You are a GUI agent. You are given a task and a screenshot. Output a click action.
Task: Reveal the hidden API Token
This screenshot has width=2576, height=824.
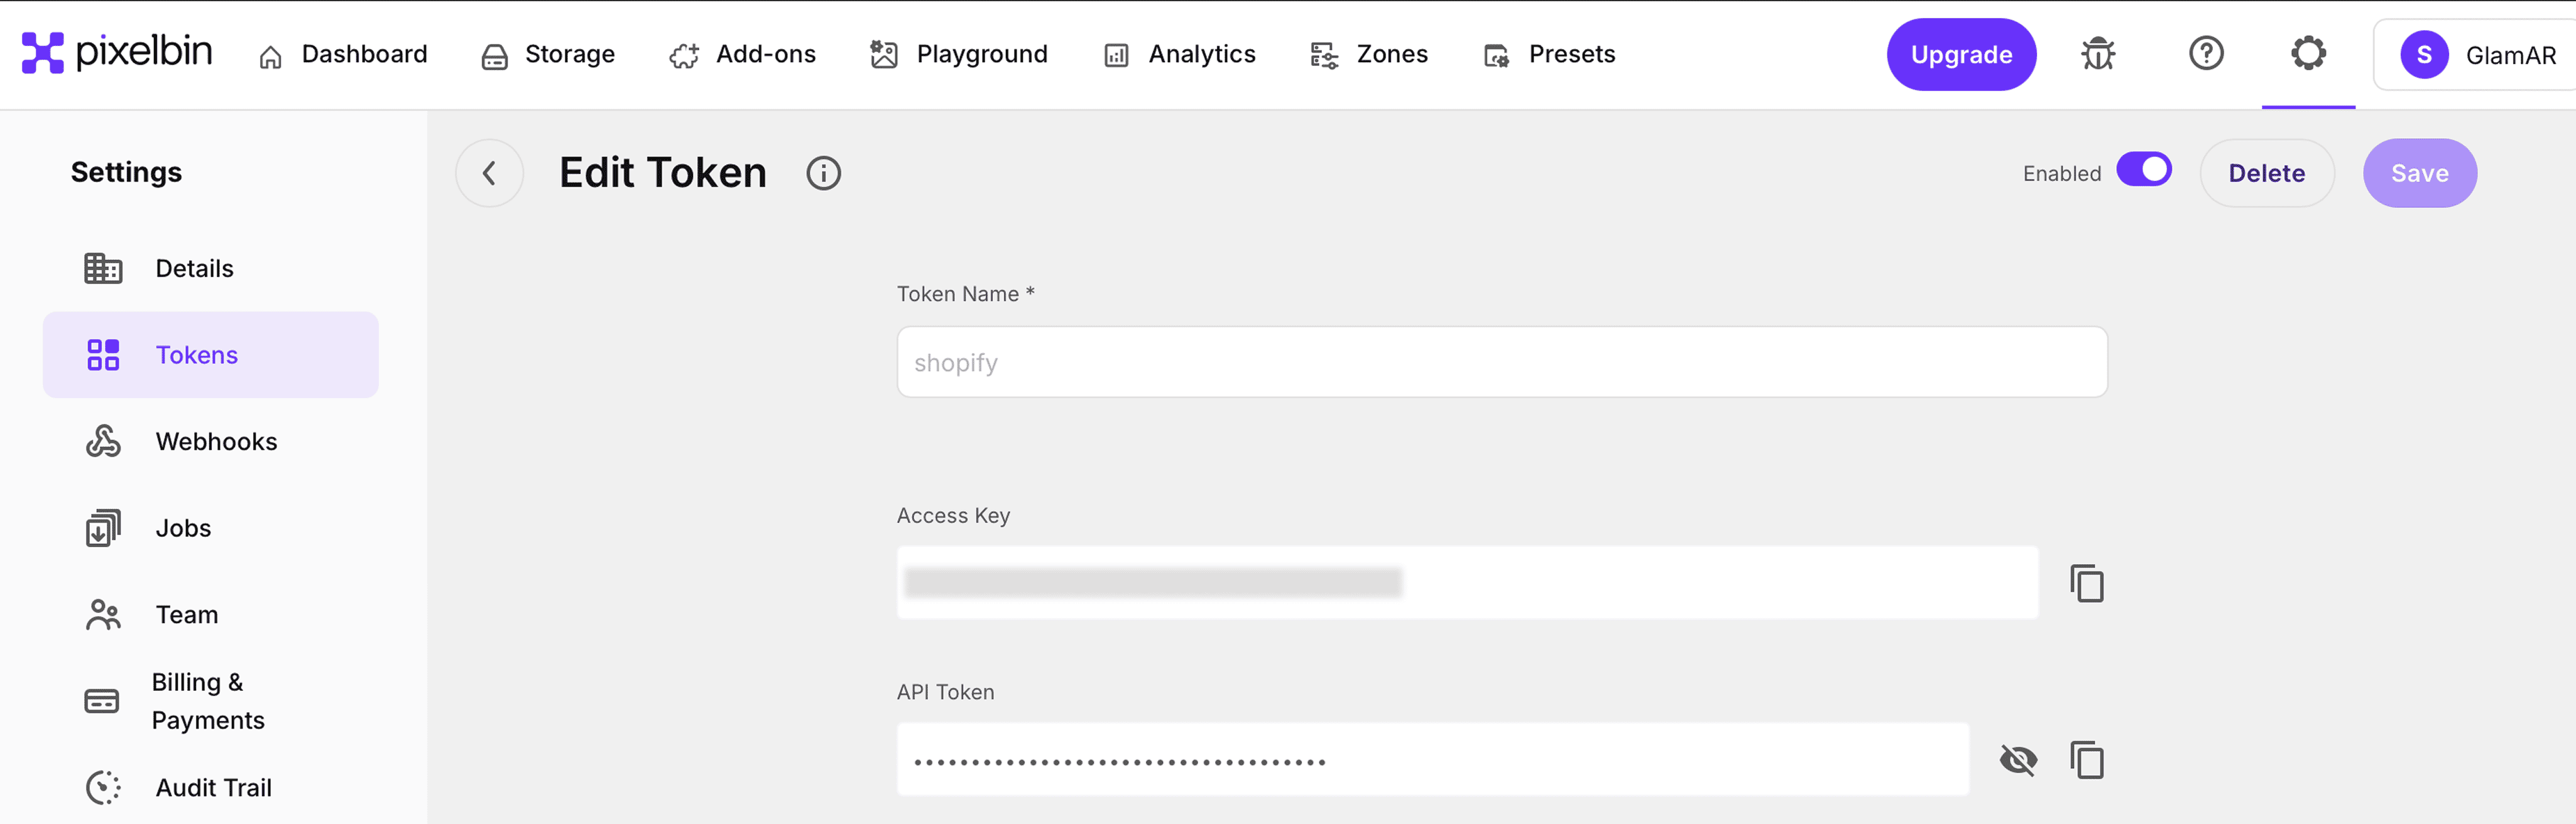point(2018,760)
